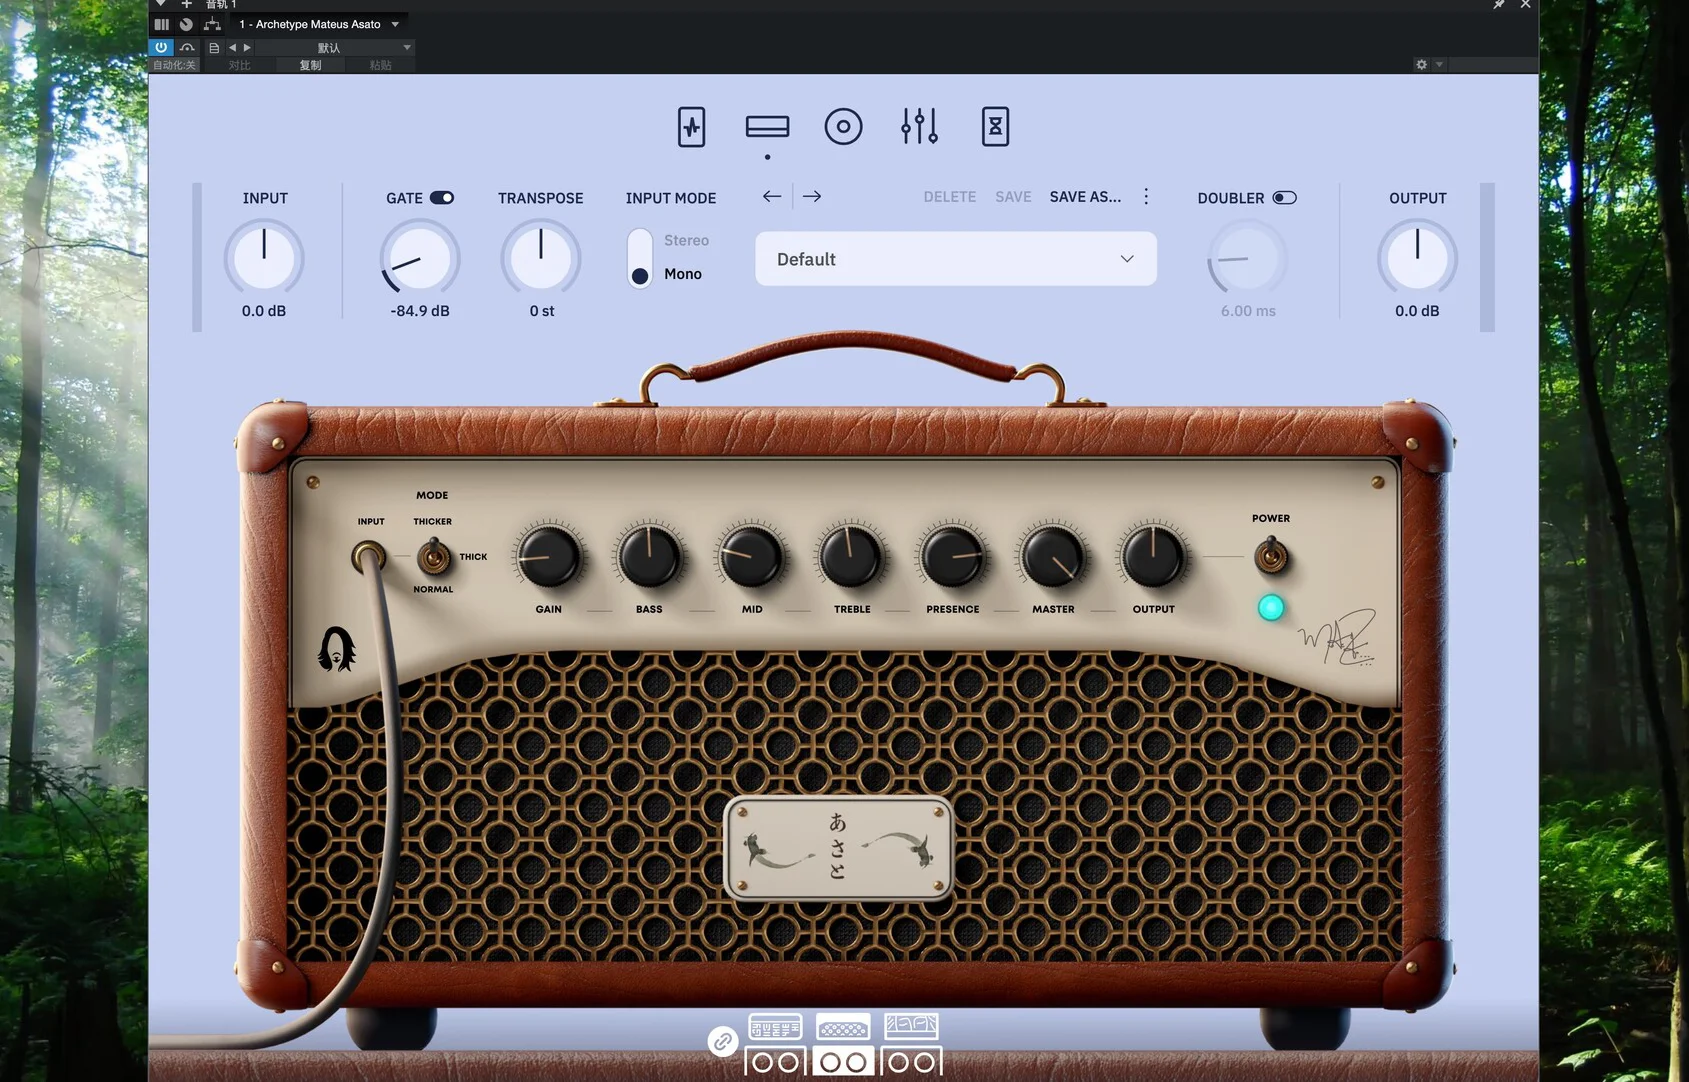The width and height of the screenshot is (1689, 1082).
Task: Expand the 默认 host preset dropdown
Action: point(406,48)
